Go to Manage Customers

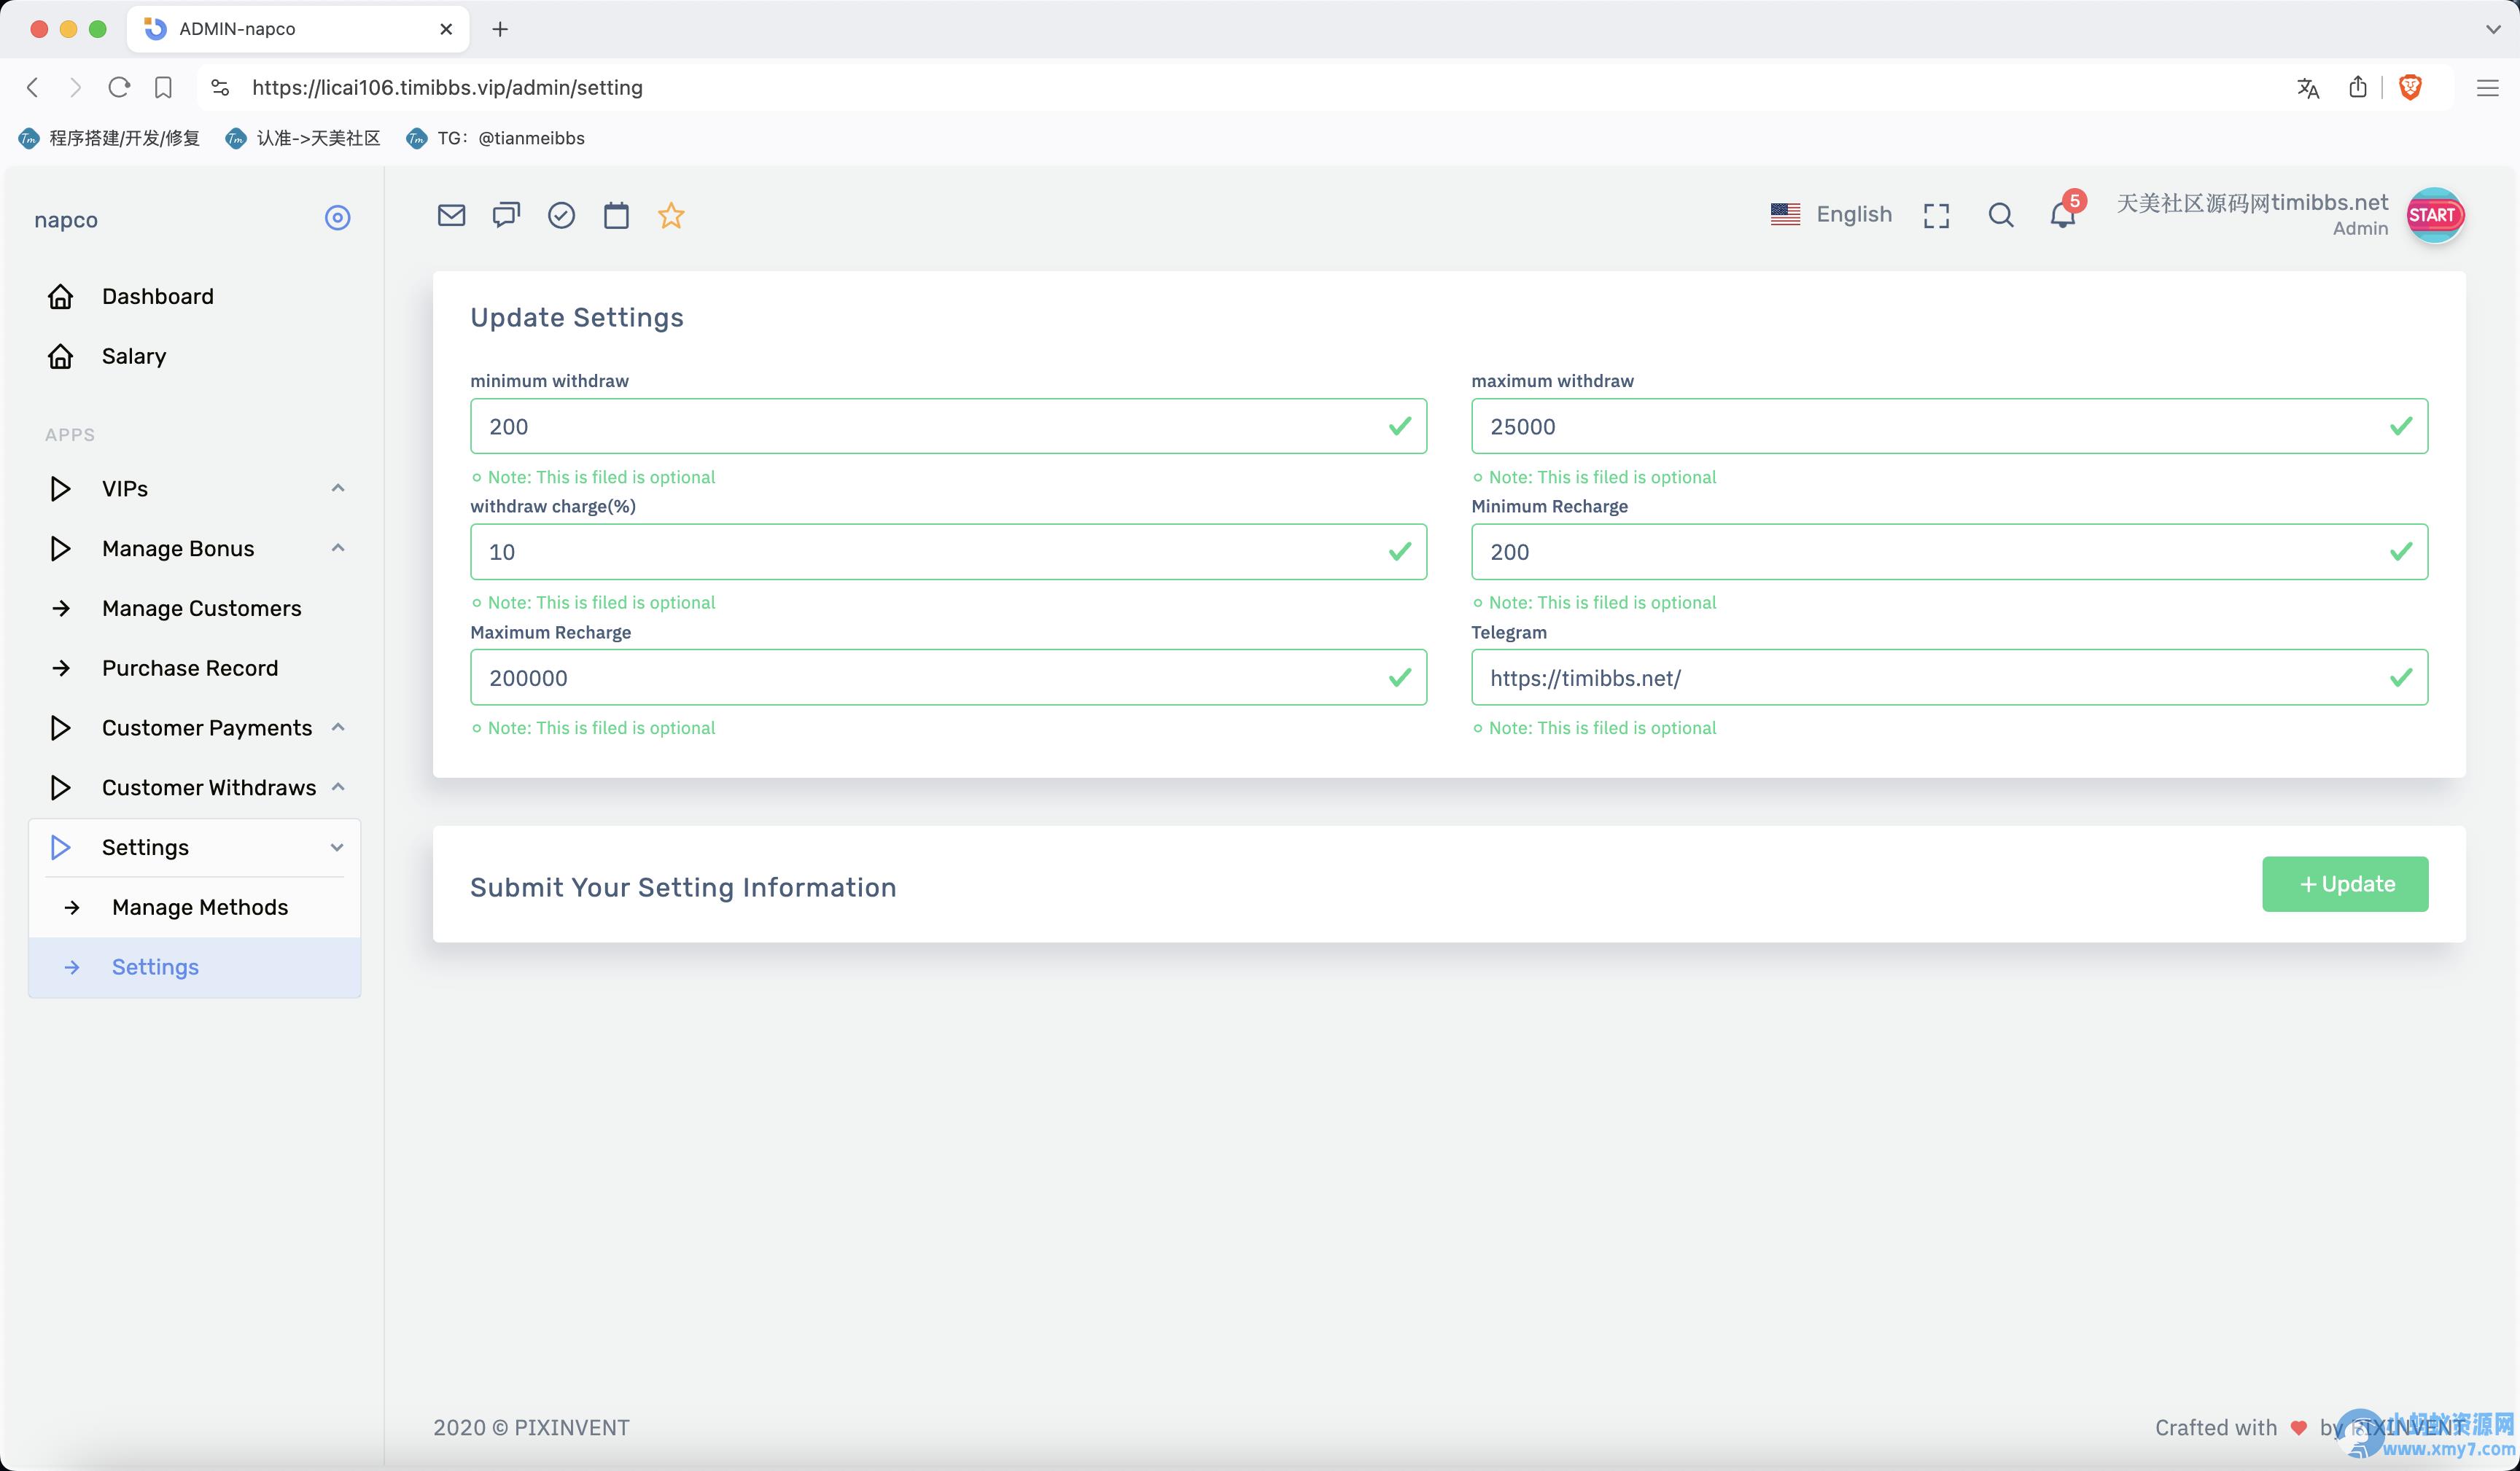click(x=195, y=608)
